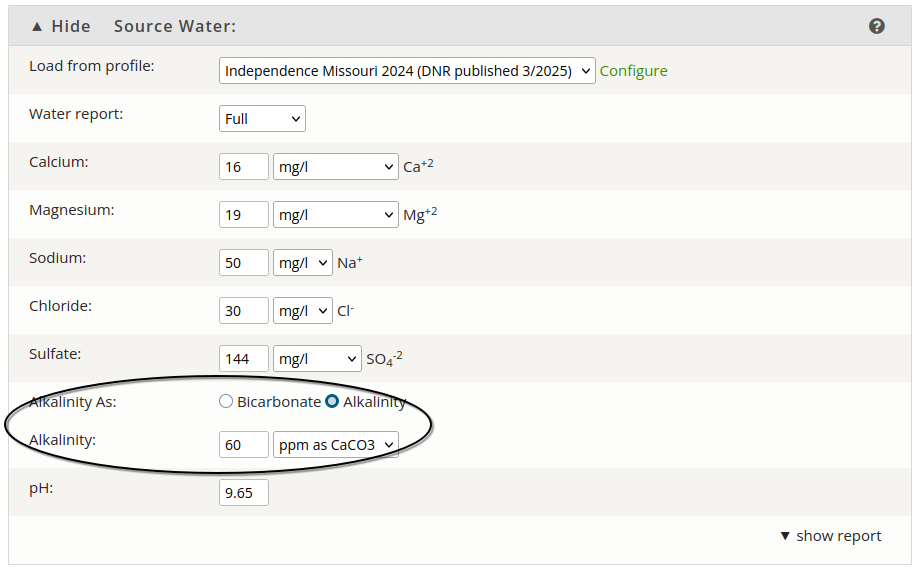Open the Load from profile dropdown

(407, 71)
